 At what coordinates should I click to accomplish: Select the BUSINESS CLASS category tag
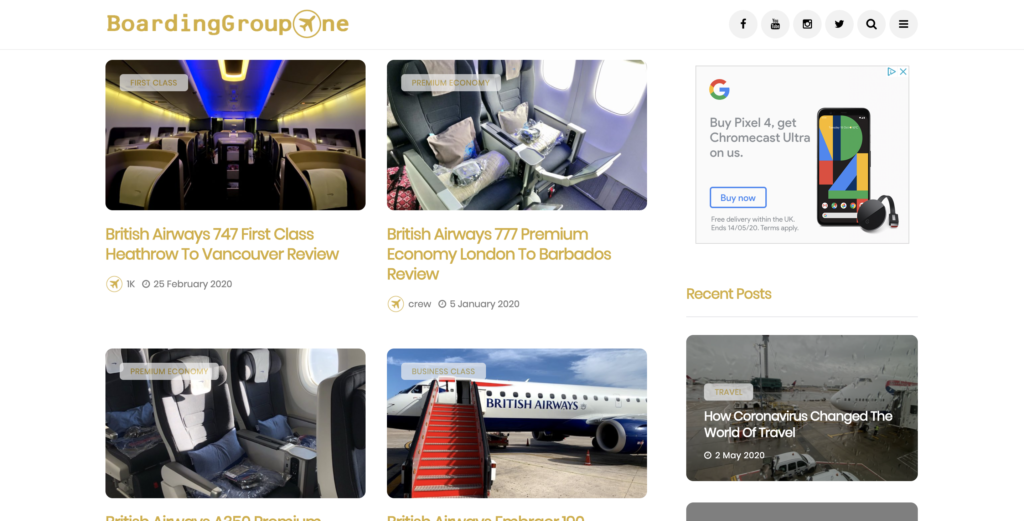tap(443, 371)
